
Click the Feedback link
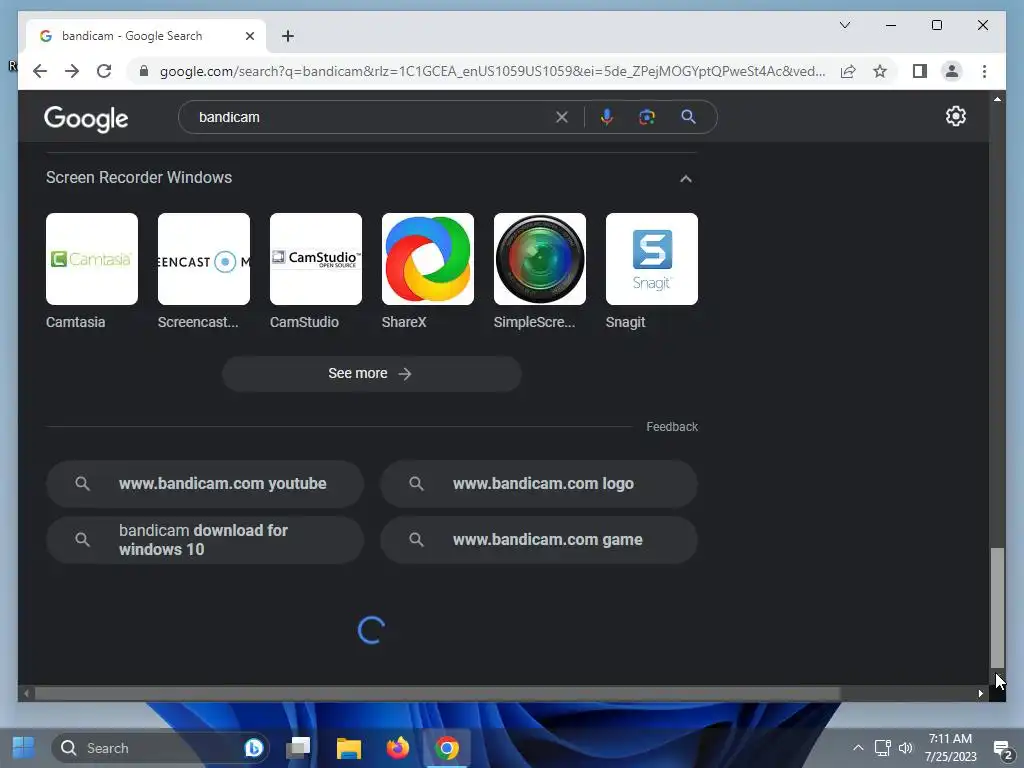672,426
